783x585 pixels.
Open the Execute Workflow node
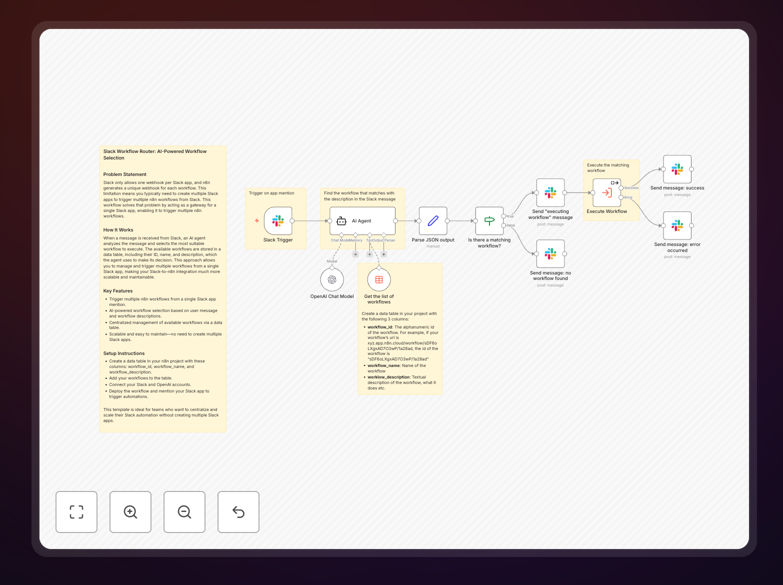point(607,192)
